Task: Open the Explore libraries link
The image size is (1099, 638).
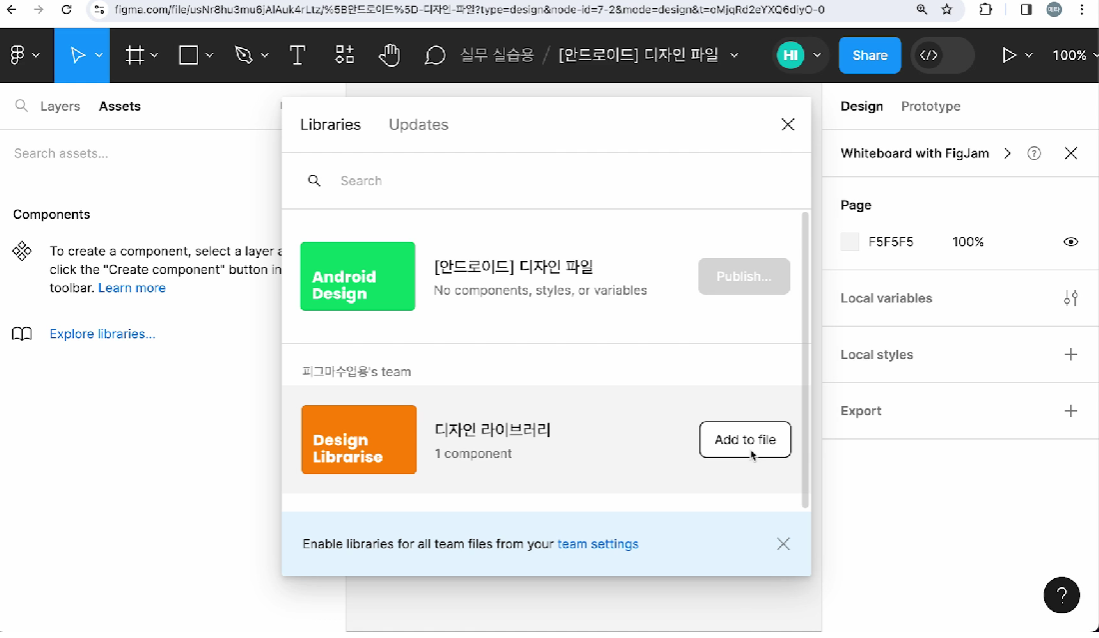Action: point(102,334)
